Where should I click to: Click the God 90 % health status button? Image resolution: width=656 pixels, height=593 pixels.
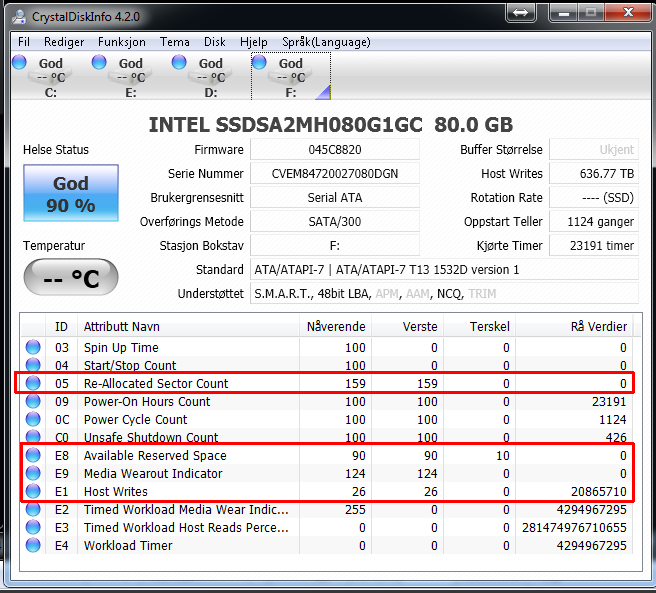pyautogui.click(x=71, y=193)
